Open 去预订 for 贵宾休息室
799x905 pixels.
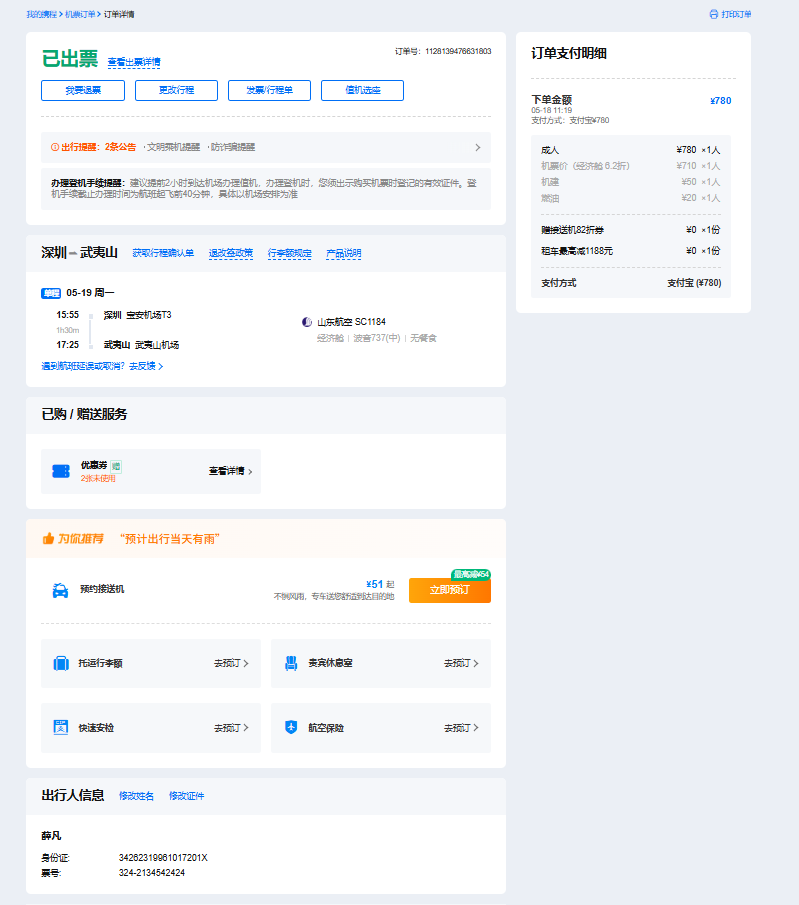[x=461, y=663]
